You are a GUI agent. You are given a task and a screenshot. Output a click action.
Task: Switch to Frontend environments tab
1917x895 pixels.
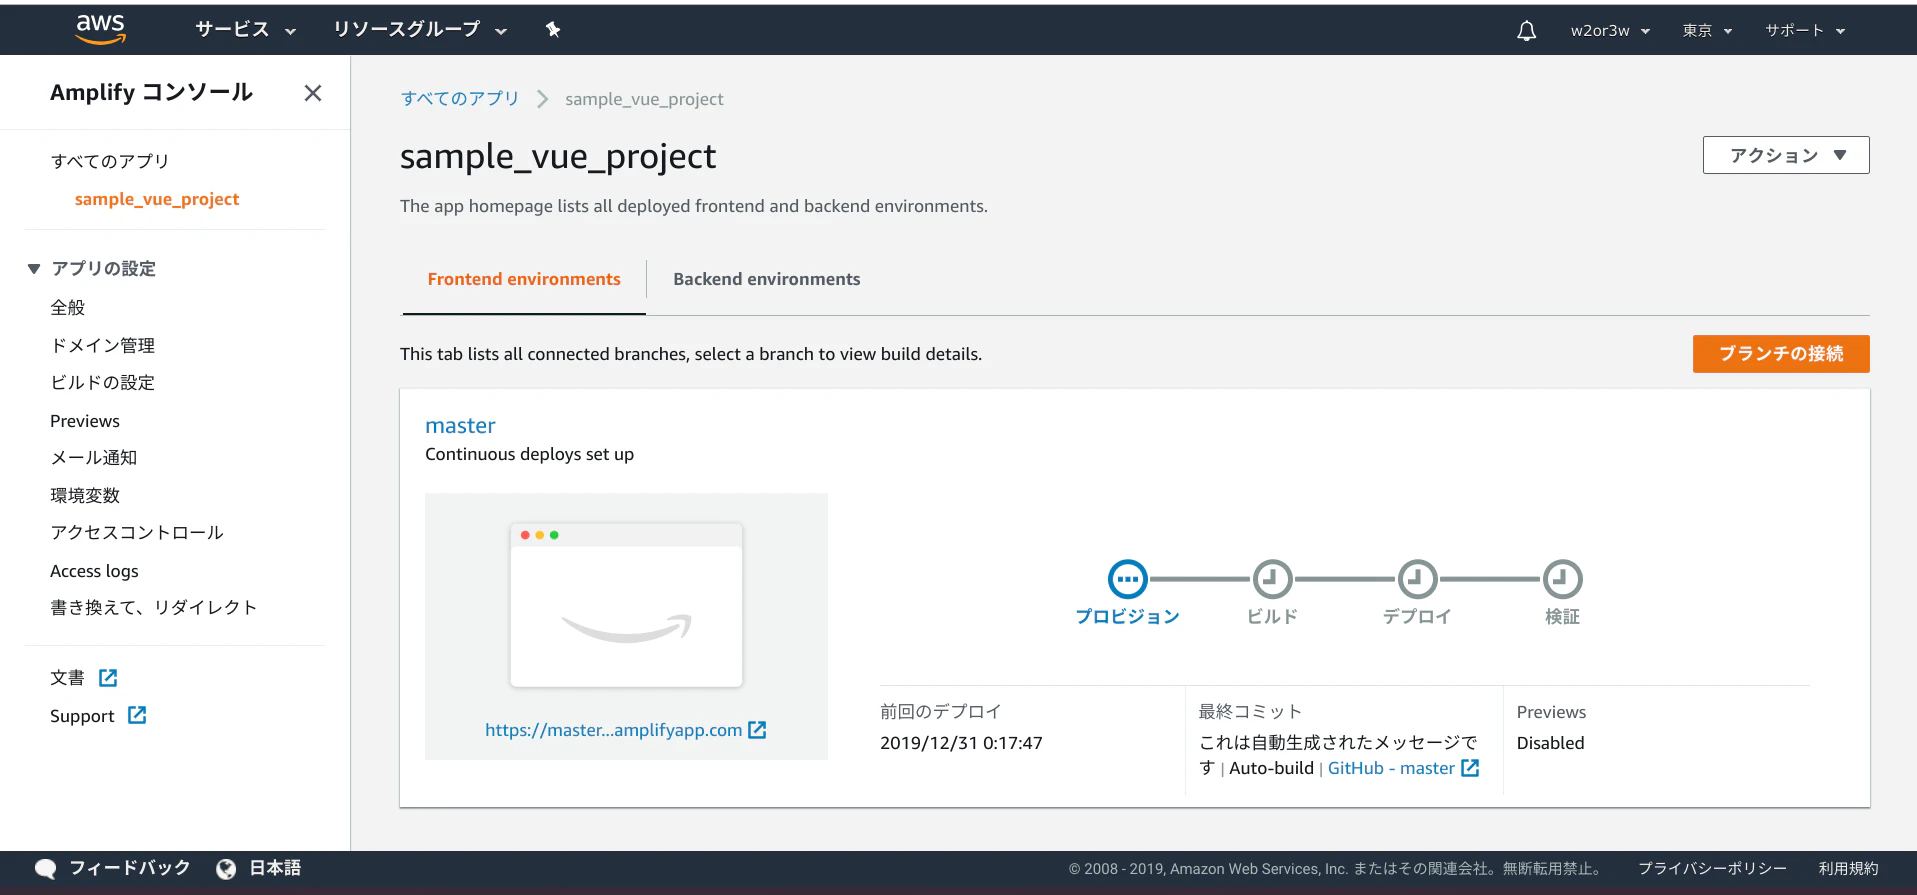click(524, 279)
